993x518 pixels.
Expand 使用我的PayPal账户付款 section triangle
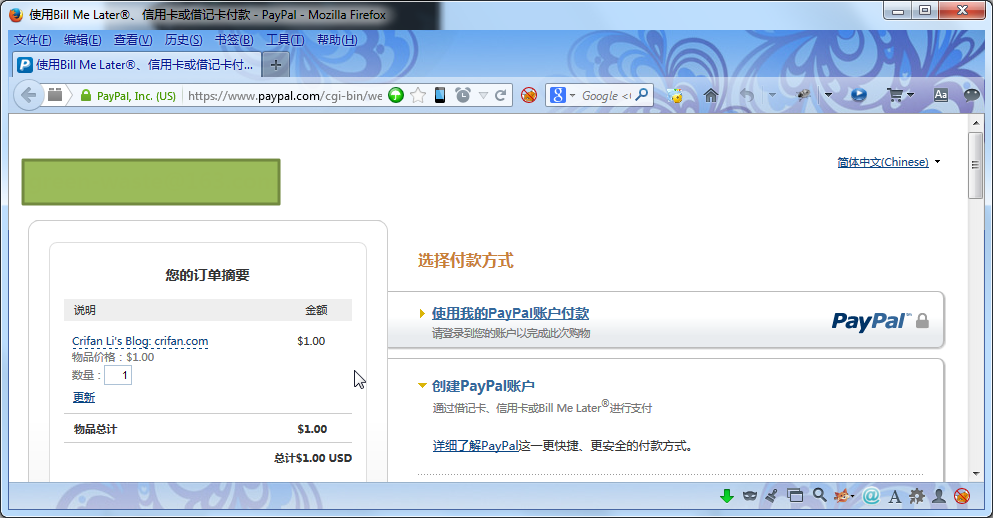422,313
